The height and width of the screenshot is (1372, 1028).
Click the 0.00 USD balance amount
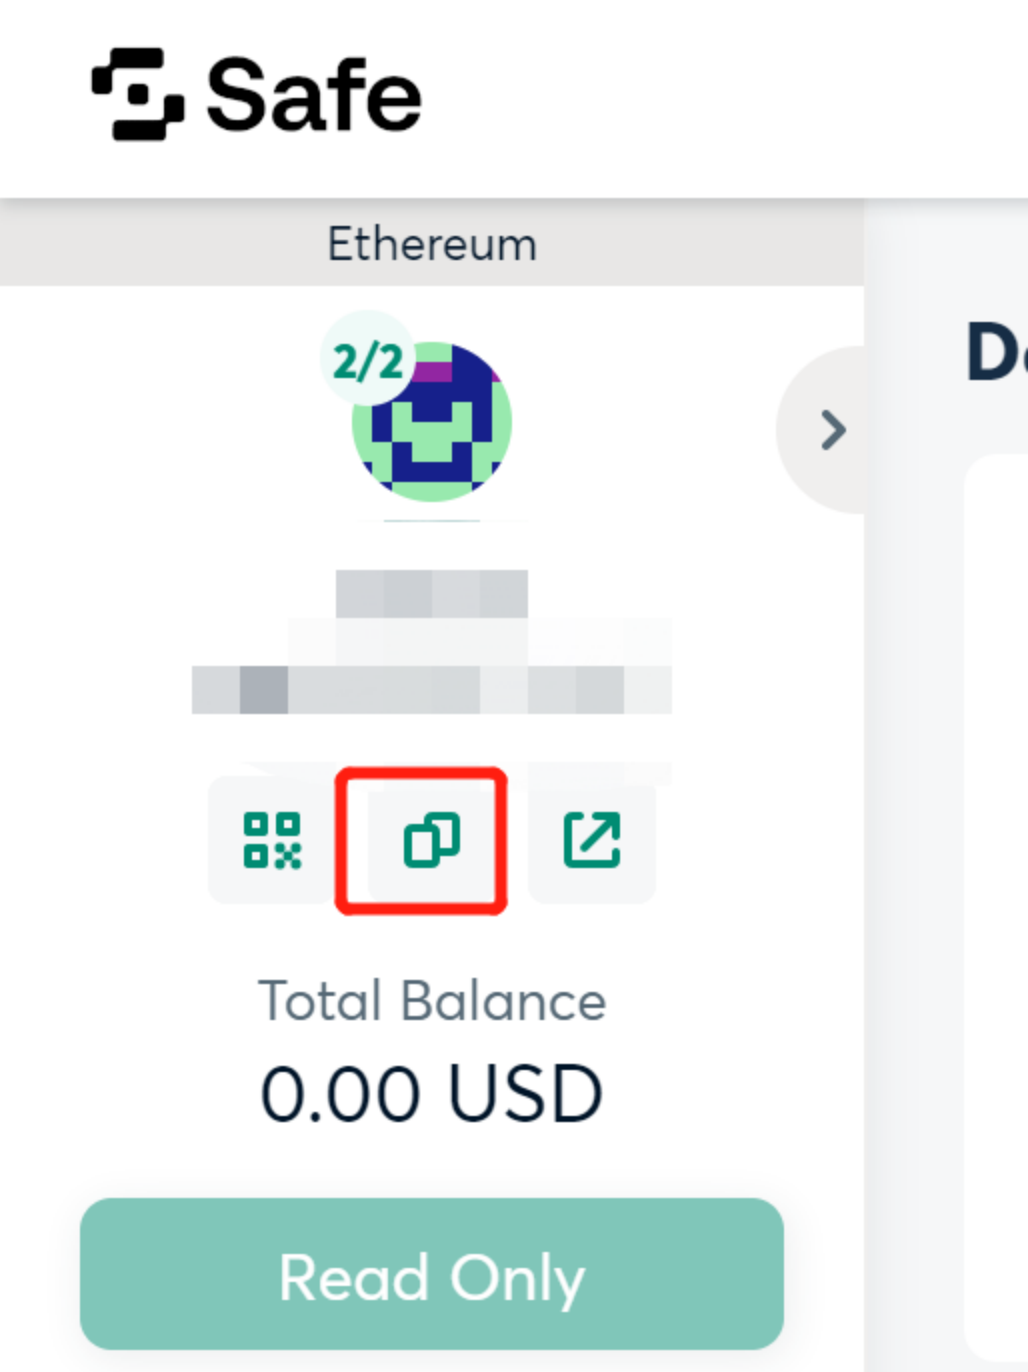[x=432, y=1092]
